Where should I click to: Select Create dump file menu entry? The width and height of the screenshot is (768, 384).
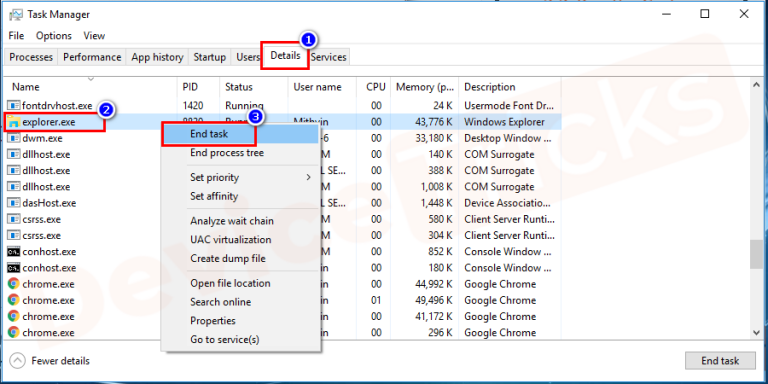click(x=228, y=259)
